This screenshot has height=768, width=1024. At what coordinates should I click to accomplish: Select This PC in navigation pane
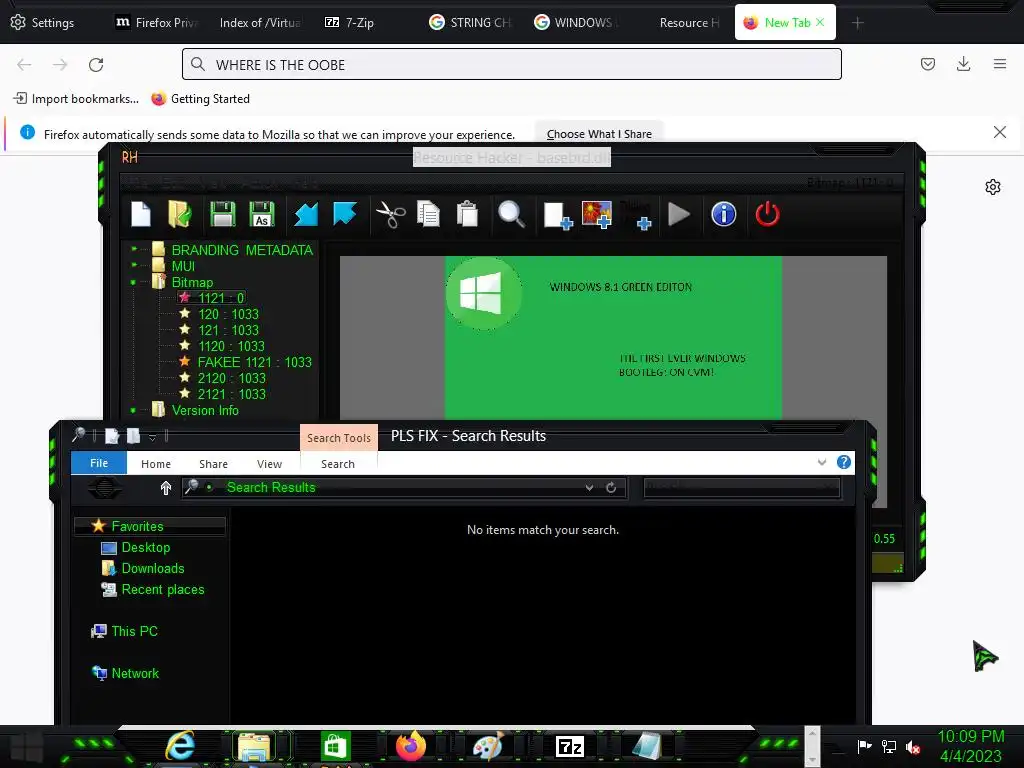point(134,631)
